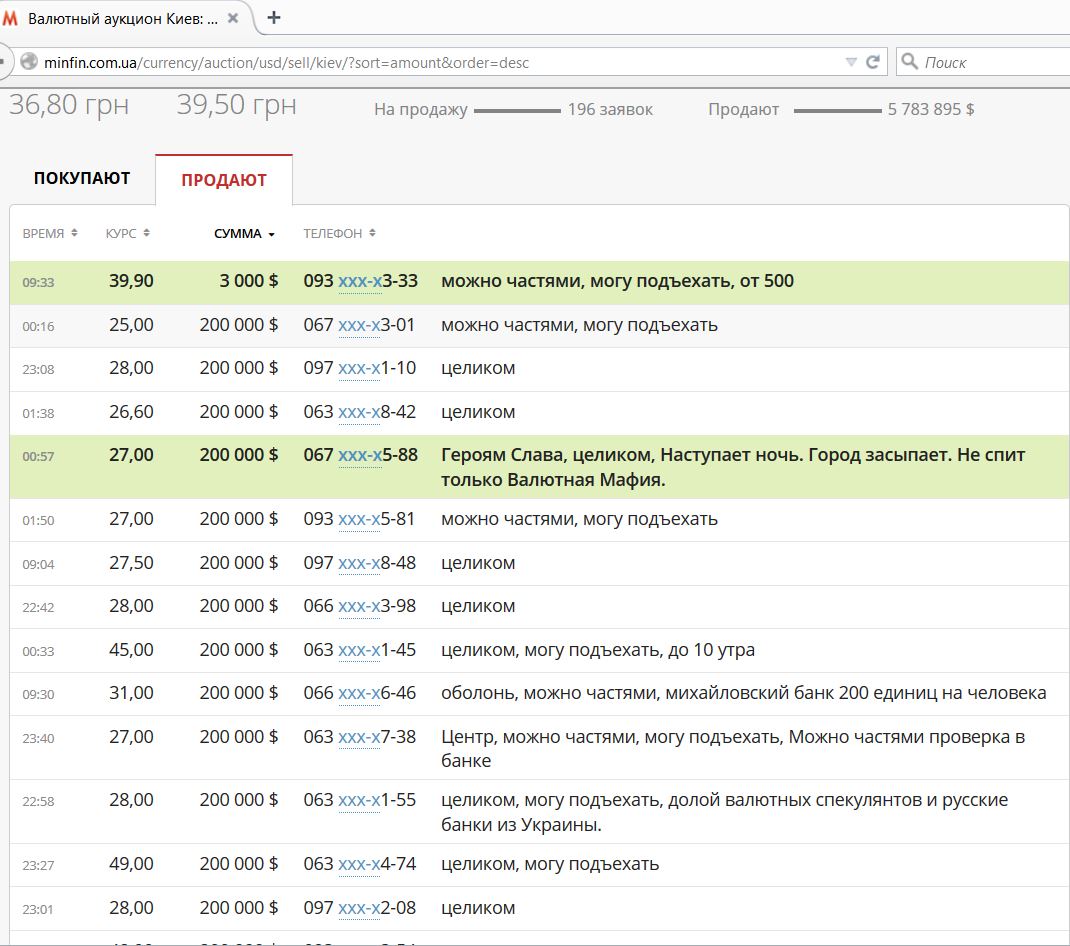Reveal phone number for 097 xxx-x1-10
The width and height of the screenshot is (1070, 946).
[360, 368]
